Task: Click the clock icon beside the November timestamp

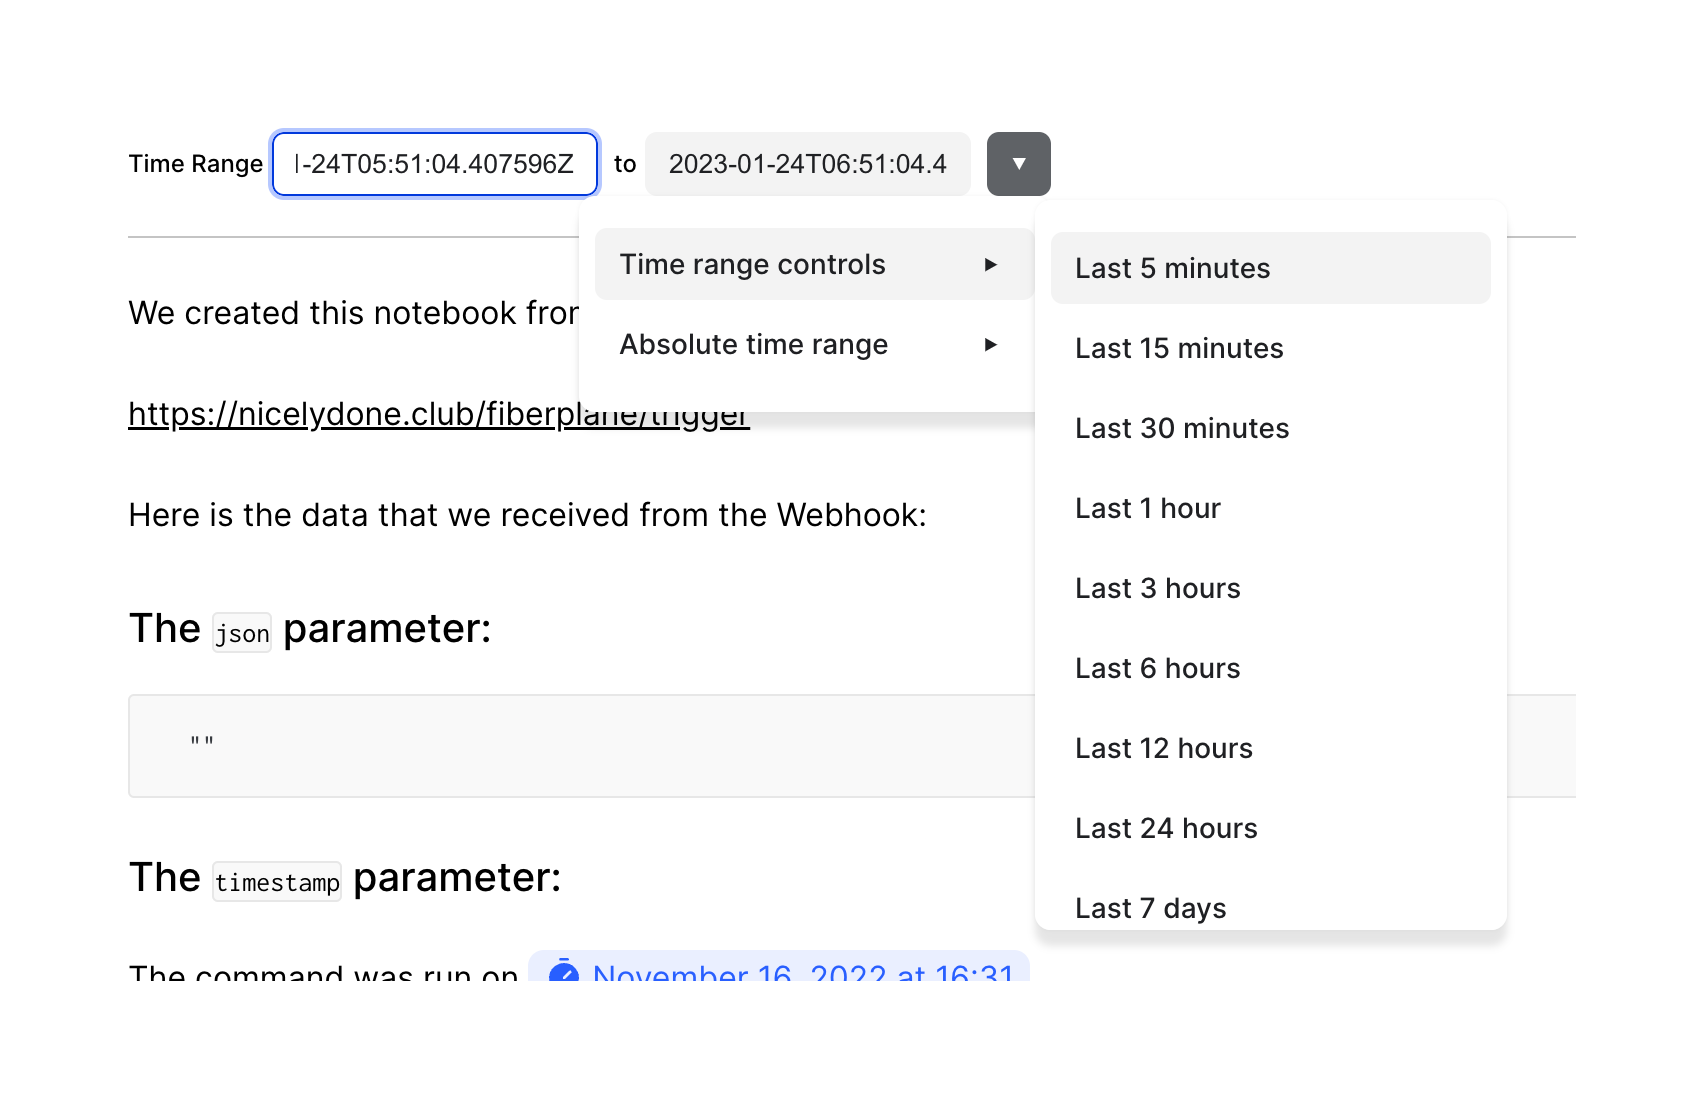Action: (x=564, y=975)
